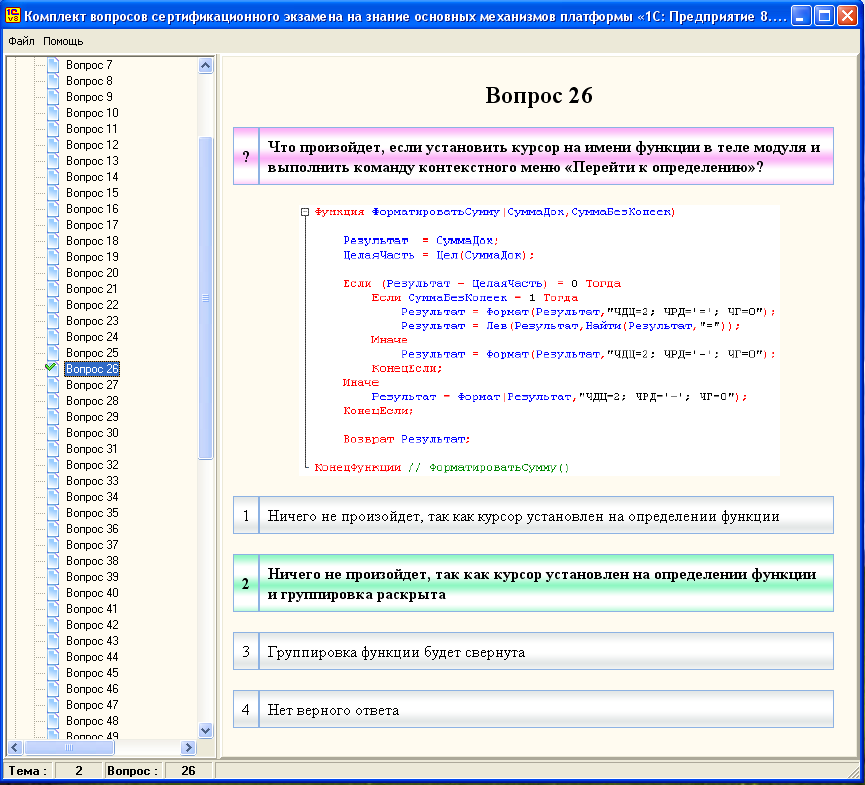
Task: Open Вопрос 27 in the tree
Action: tap(92, 385)
